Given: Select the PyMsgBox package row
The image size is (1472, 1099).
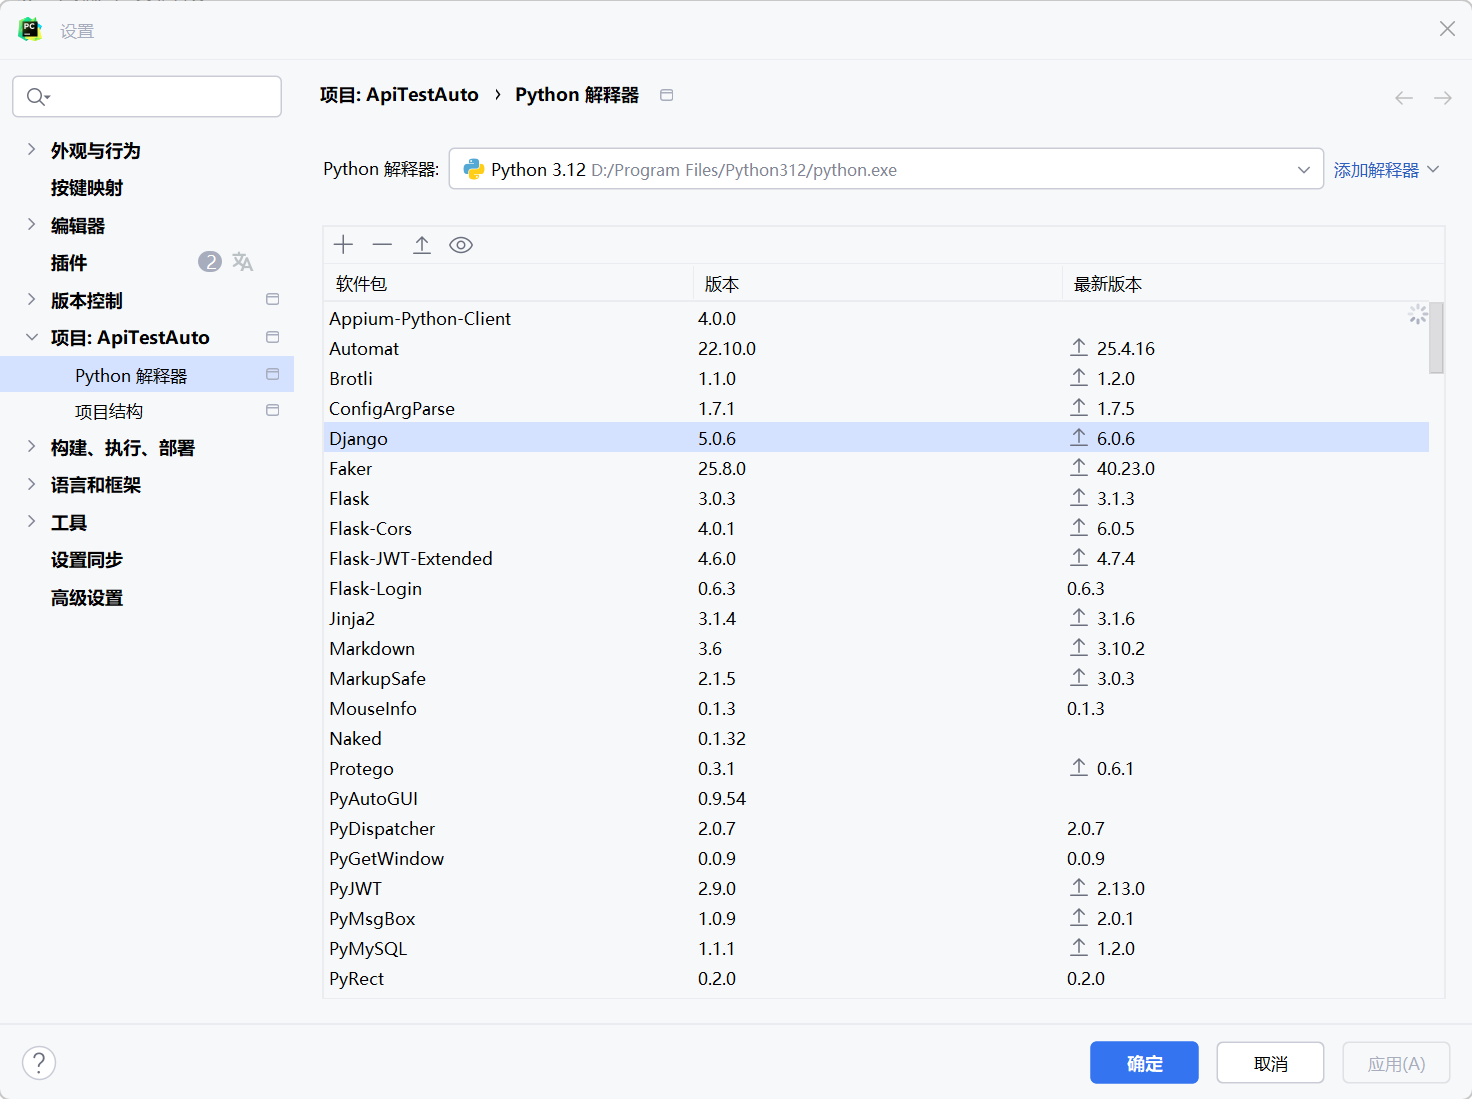Looking at the screenshot, I should click(876, 918).
